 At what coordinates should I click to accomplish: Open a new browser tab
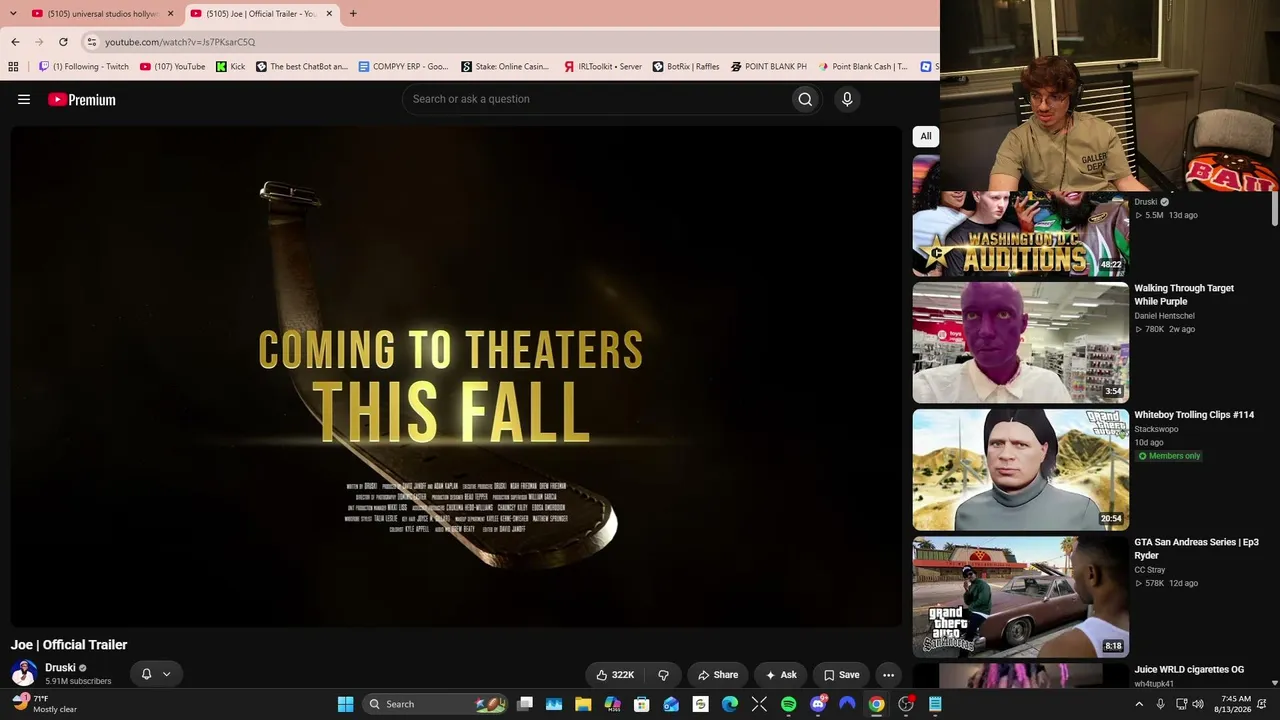tap(353, 14)
